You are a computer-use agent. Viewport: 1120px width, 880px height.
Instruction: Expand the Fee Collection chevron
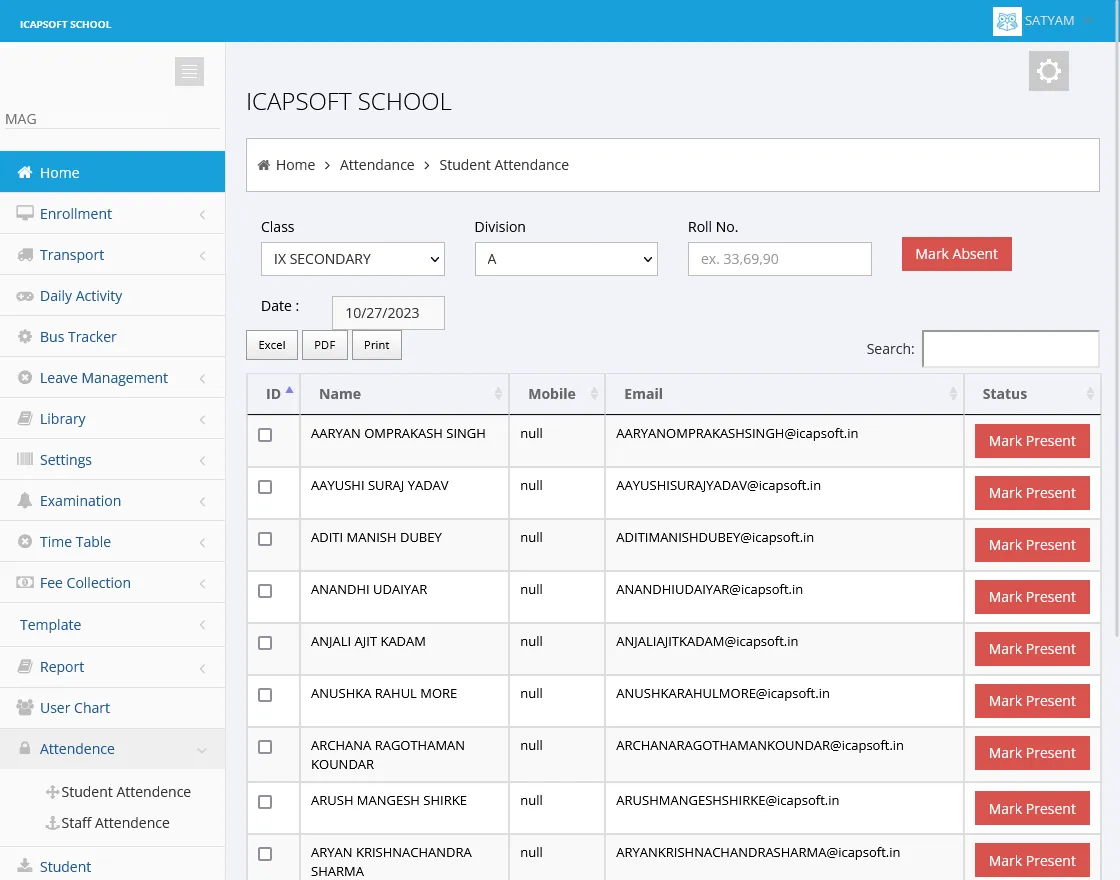click(x=203, y=584)
